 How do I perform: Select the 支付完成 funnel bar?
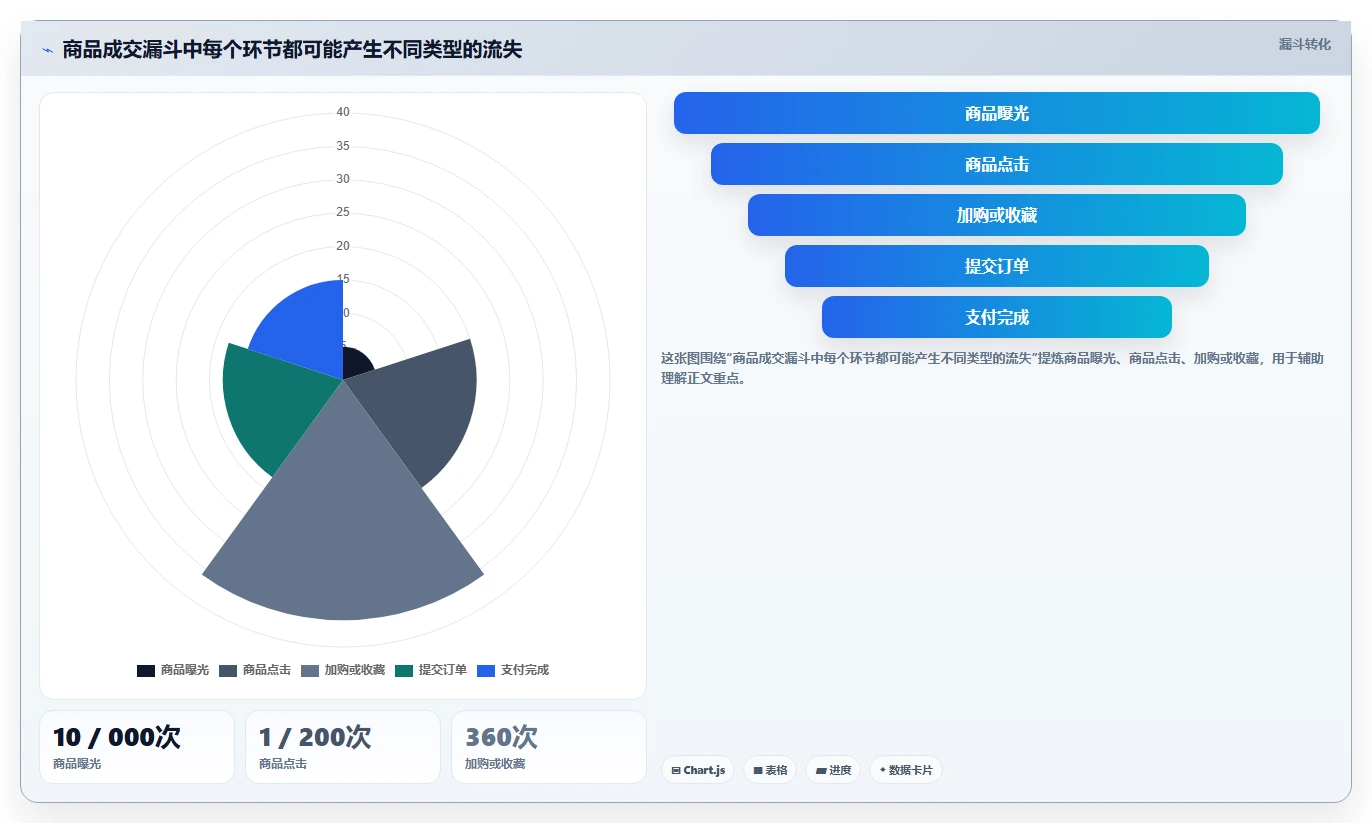point(997,317)
